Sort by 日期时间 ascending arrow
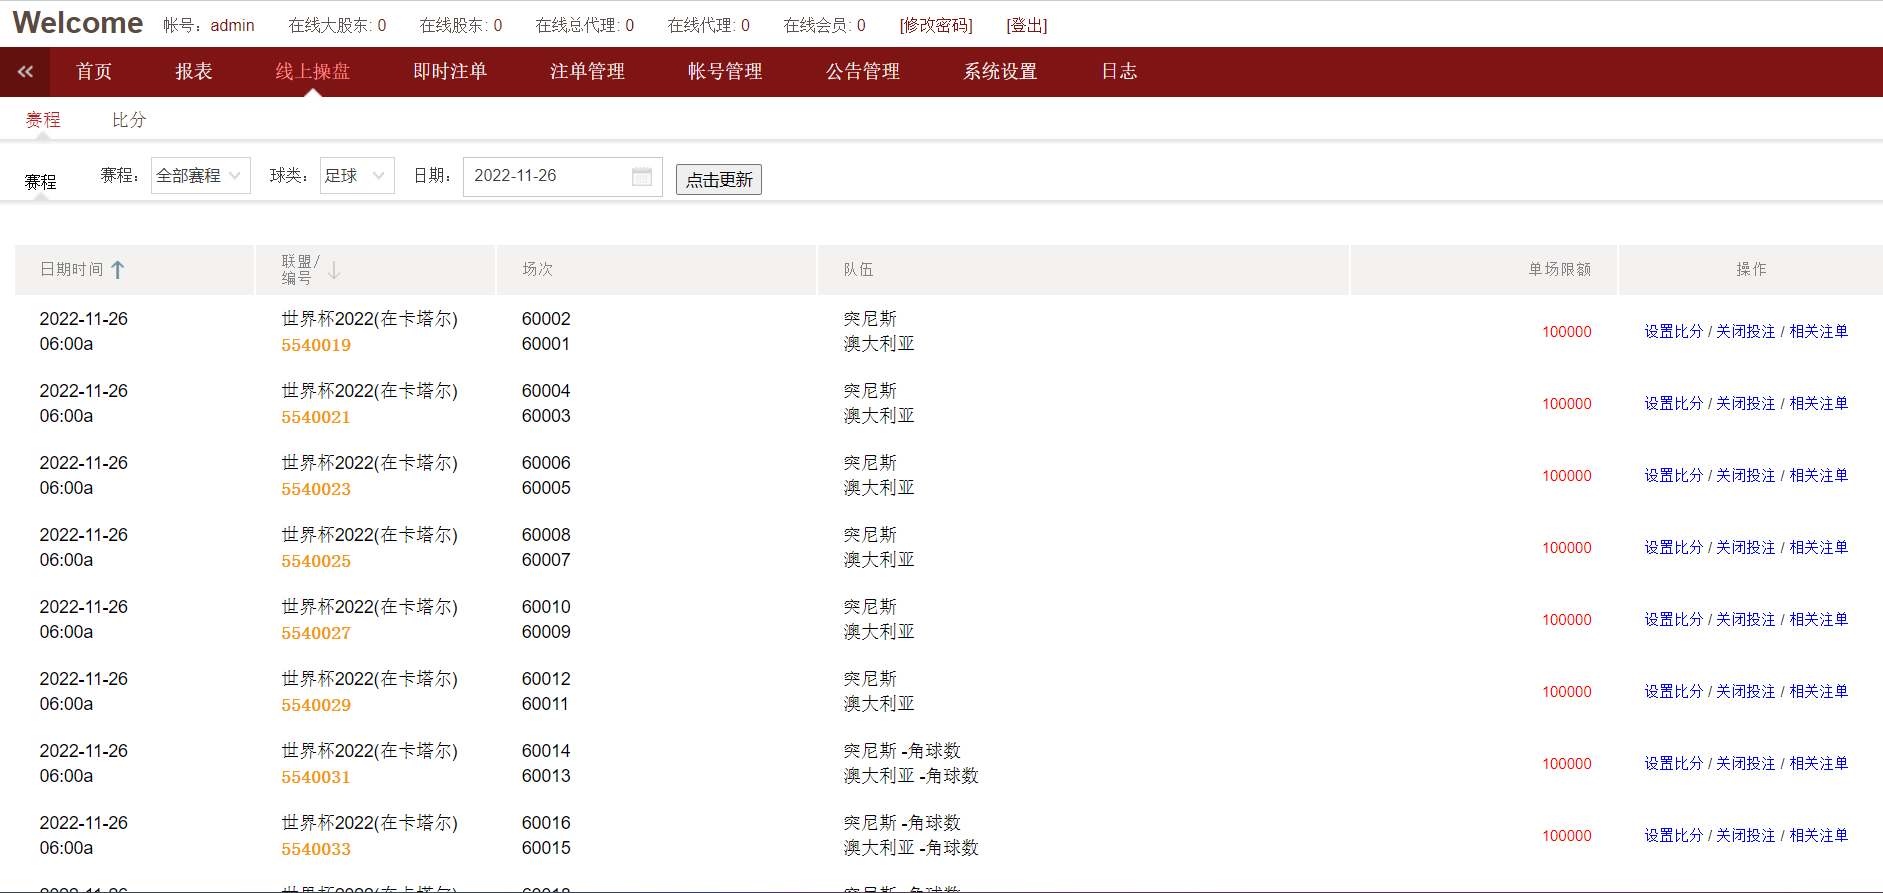Screen dimensions: 1883x893 click(118, 270)
